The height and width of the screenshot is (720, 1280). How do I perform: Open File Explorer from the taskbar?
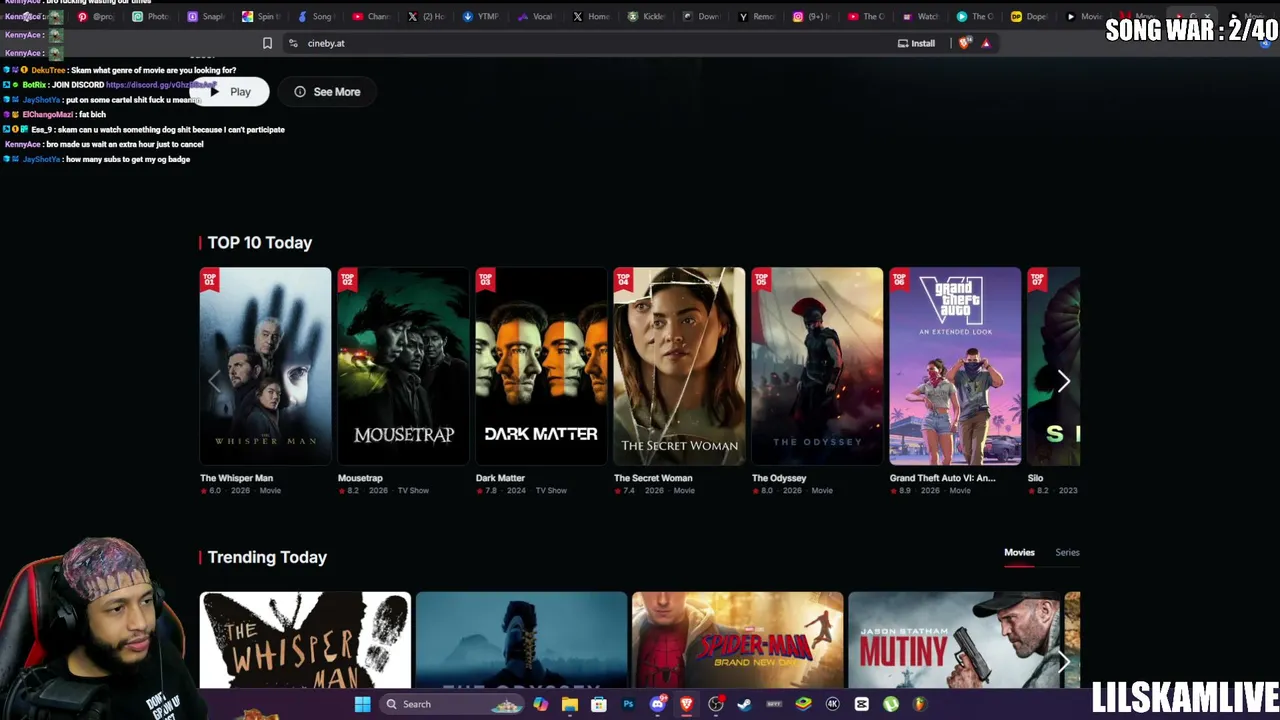(569, 704)
